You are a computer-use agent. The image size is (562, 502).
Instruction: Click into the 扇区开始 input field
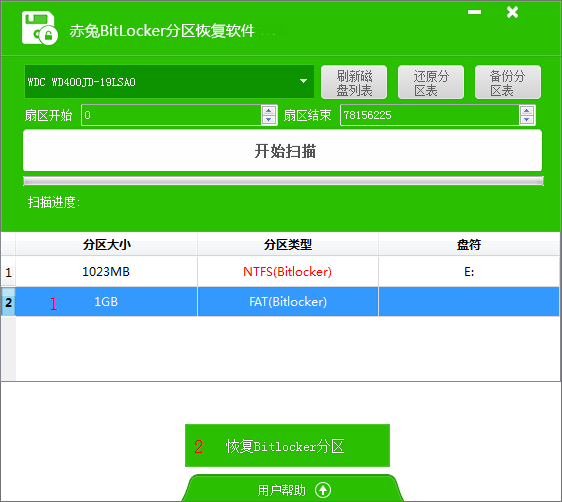[x=172, y=115]
